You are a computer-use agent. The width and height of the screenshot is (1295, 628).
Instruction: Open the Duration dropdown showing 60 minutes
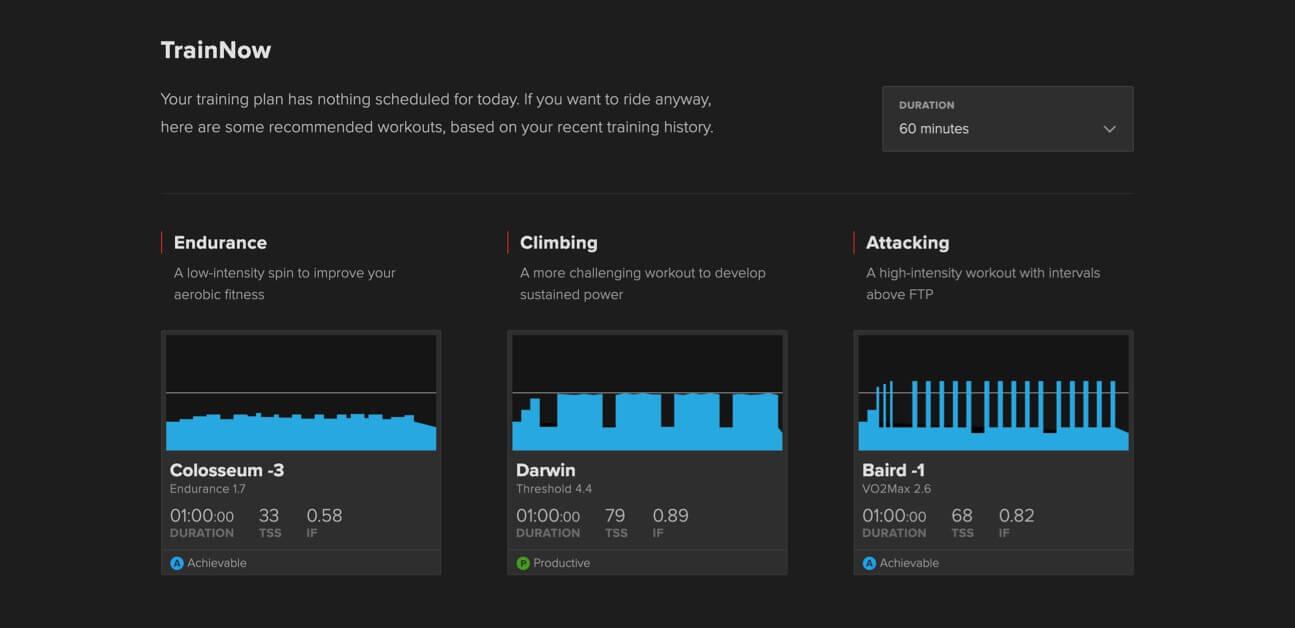pyautogui.click(x=1007, y=119)
